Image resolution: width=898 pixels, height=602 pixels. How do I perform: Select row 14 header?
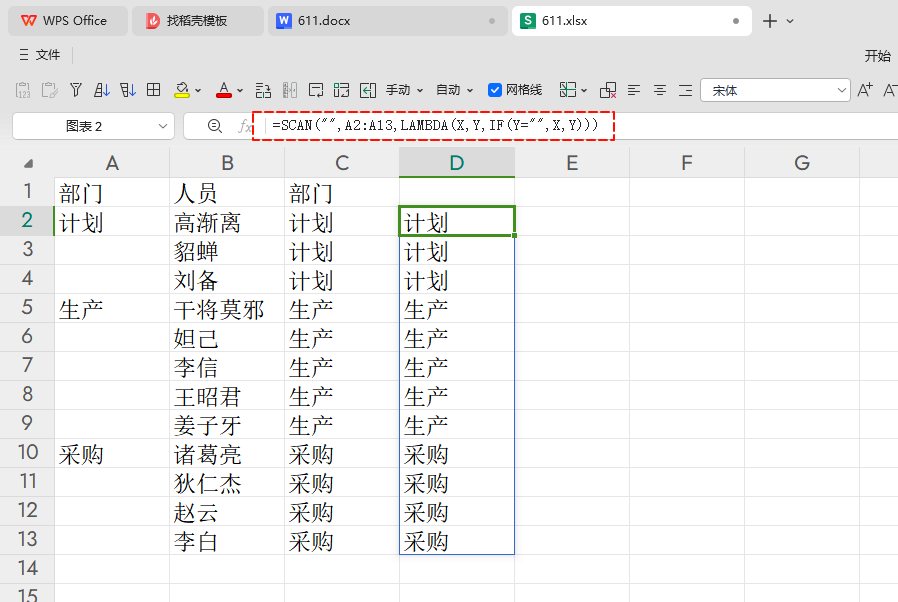click(x=27, y=568)
